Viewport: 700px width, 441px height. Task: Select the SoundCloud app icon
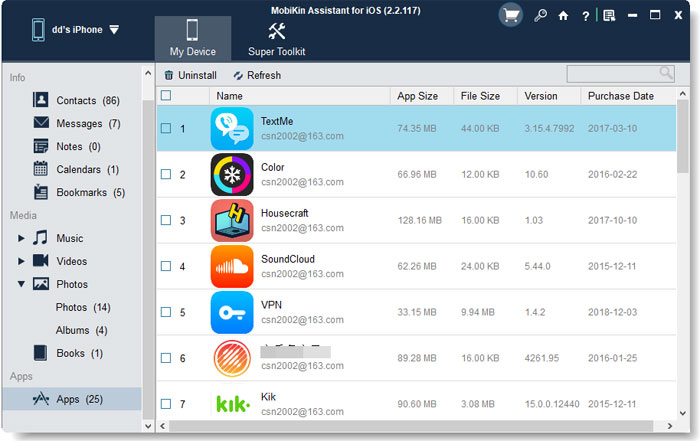(232, 266)
